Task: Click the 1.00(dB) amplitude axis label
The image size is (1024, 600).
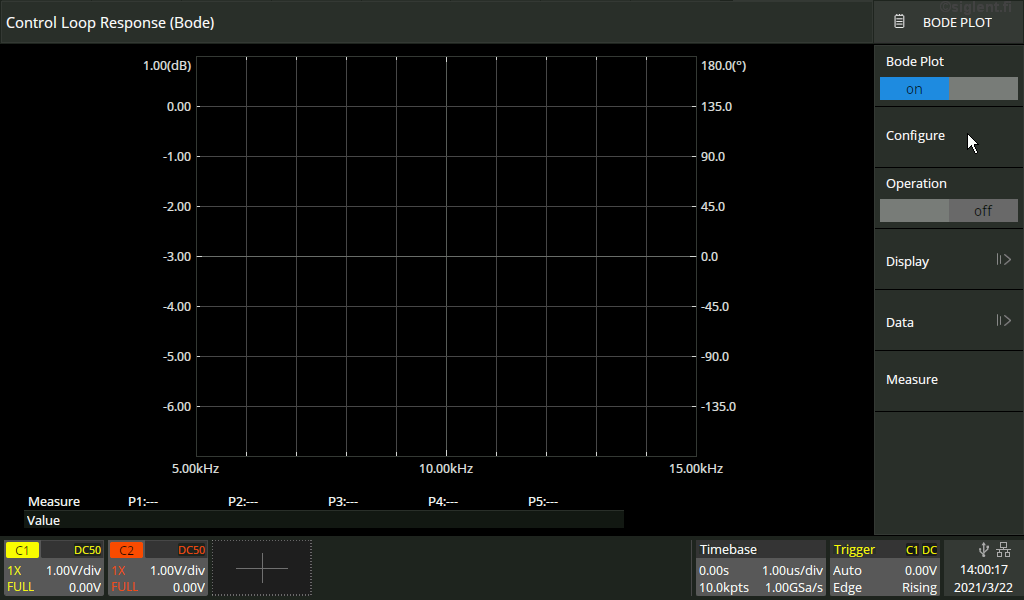Action: click(167, 65)
